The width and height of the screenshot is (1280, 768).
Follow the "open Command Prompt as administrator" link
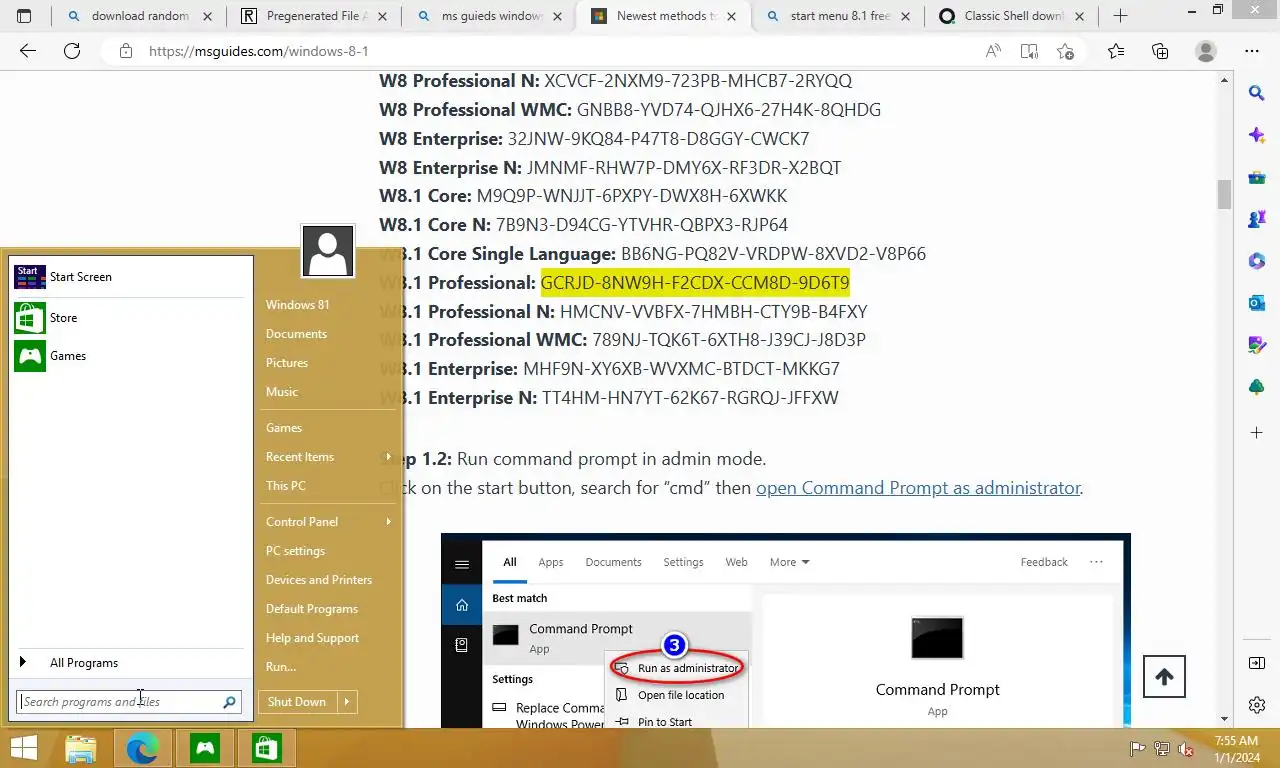click(x=918, y=488)
